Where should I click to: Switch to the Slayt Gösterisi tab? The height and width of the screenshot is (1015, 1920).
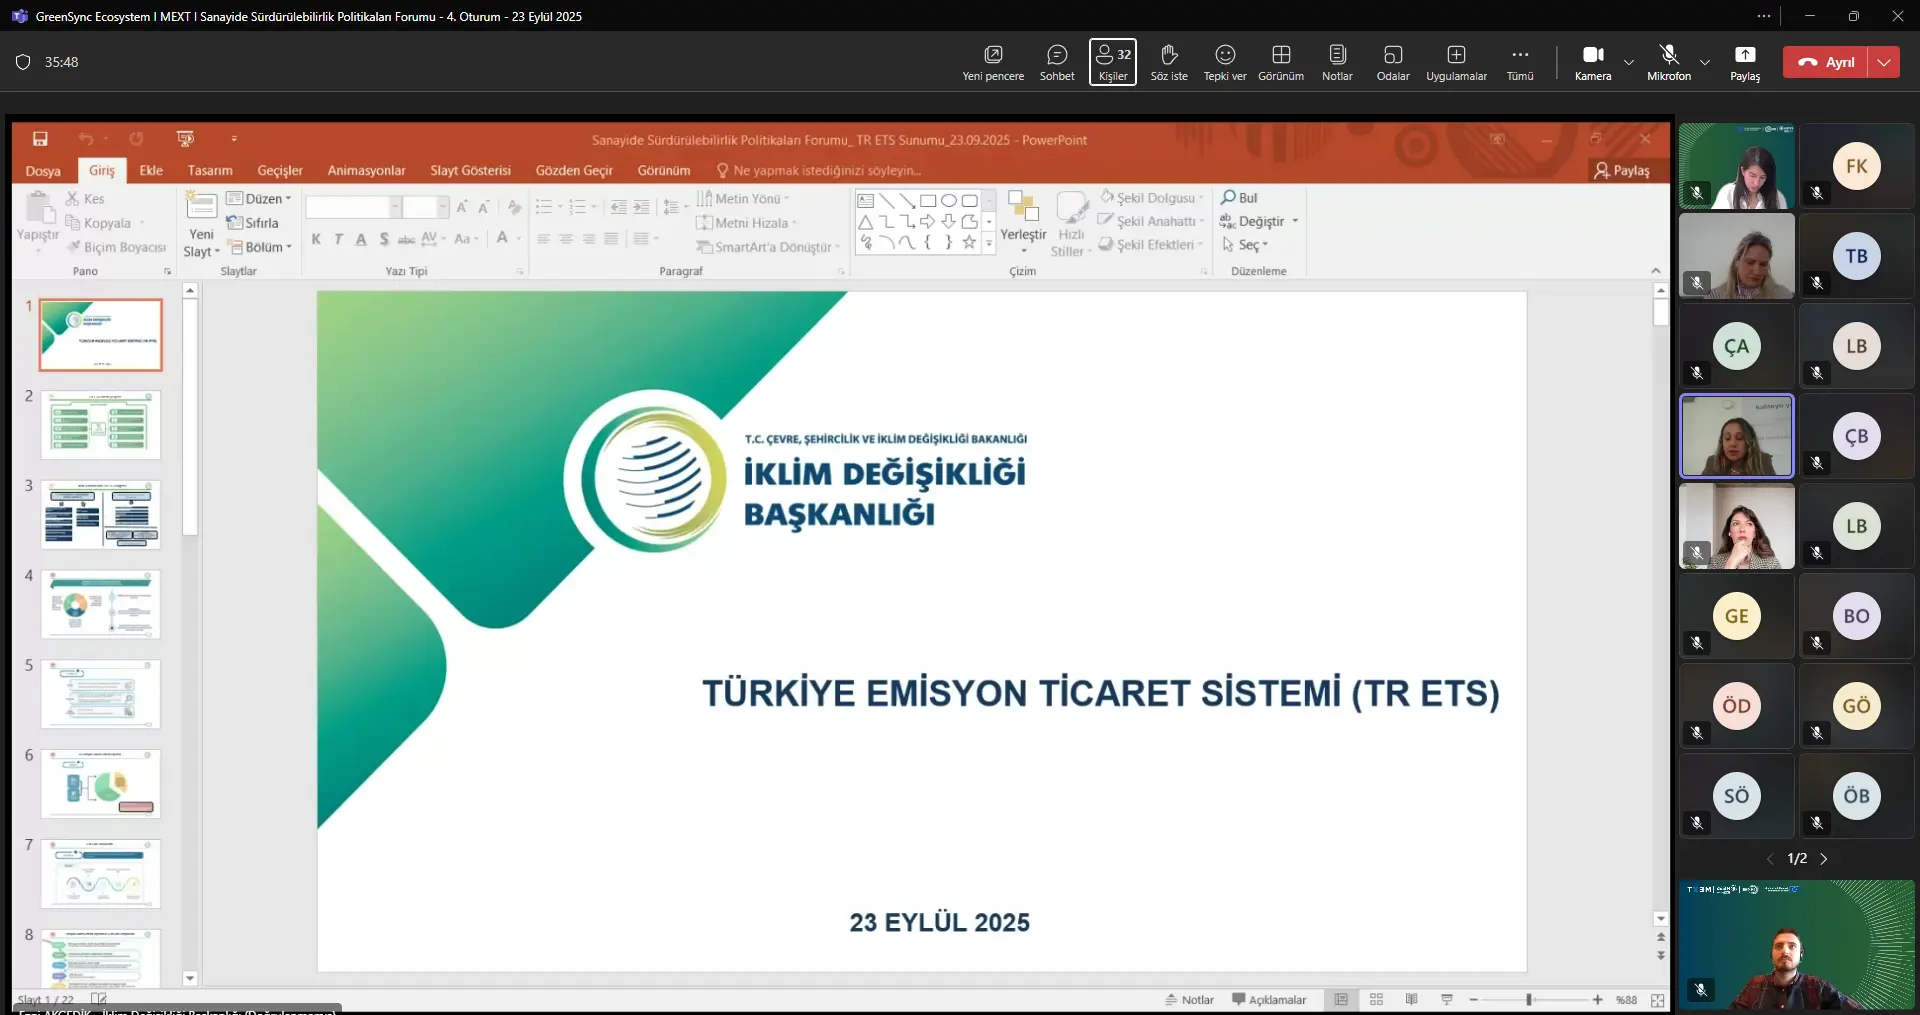tap(470, 171)
